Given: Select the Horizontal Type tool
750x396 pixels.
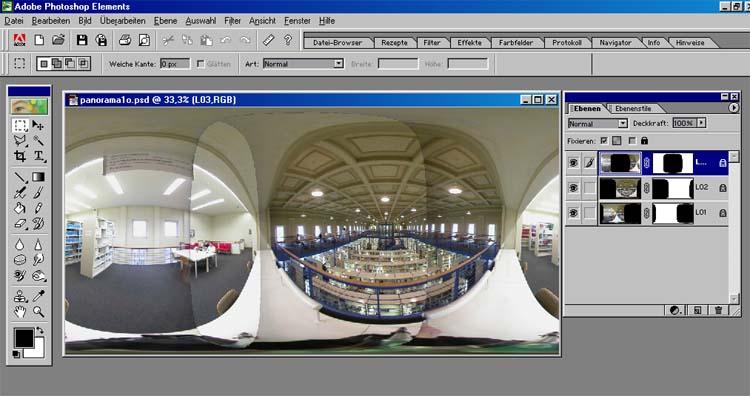Looking at the screenshot, I should click(x=38, y=156).
